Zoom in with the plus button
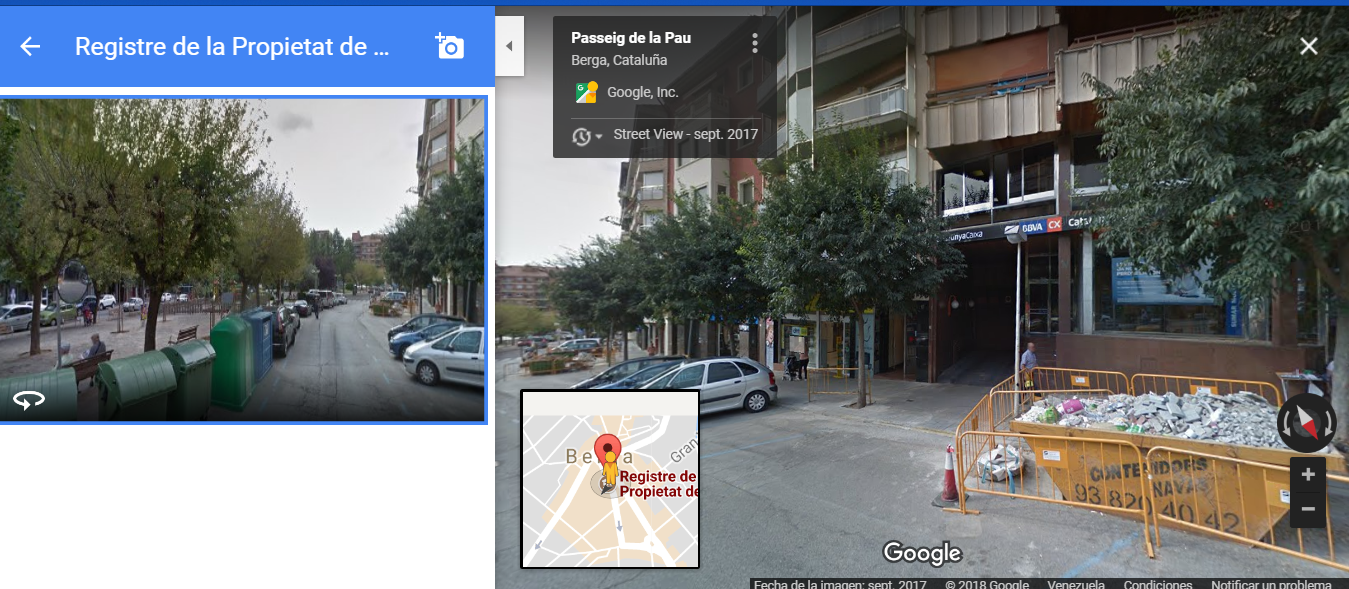This screenshot has width=1349, height=589. (1308, 475)
